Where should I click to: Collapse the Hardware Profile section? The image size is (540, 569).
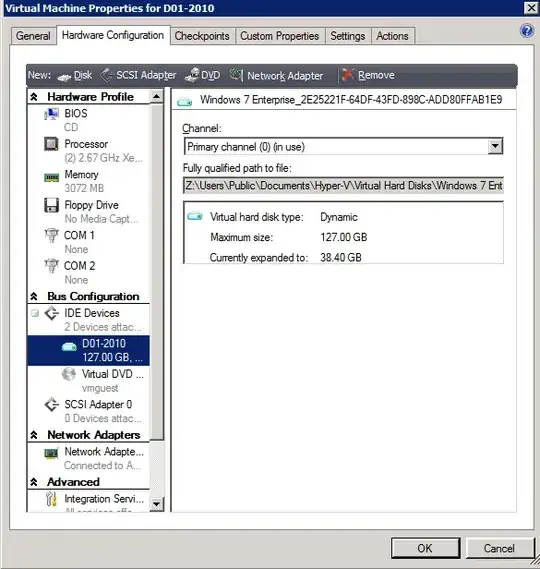point(34,97)
